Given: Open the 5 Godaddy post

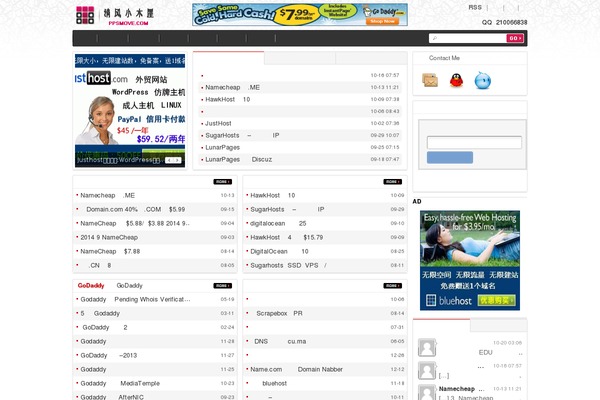Looking at the screenshot, I should (x=100, y=313).
